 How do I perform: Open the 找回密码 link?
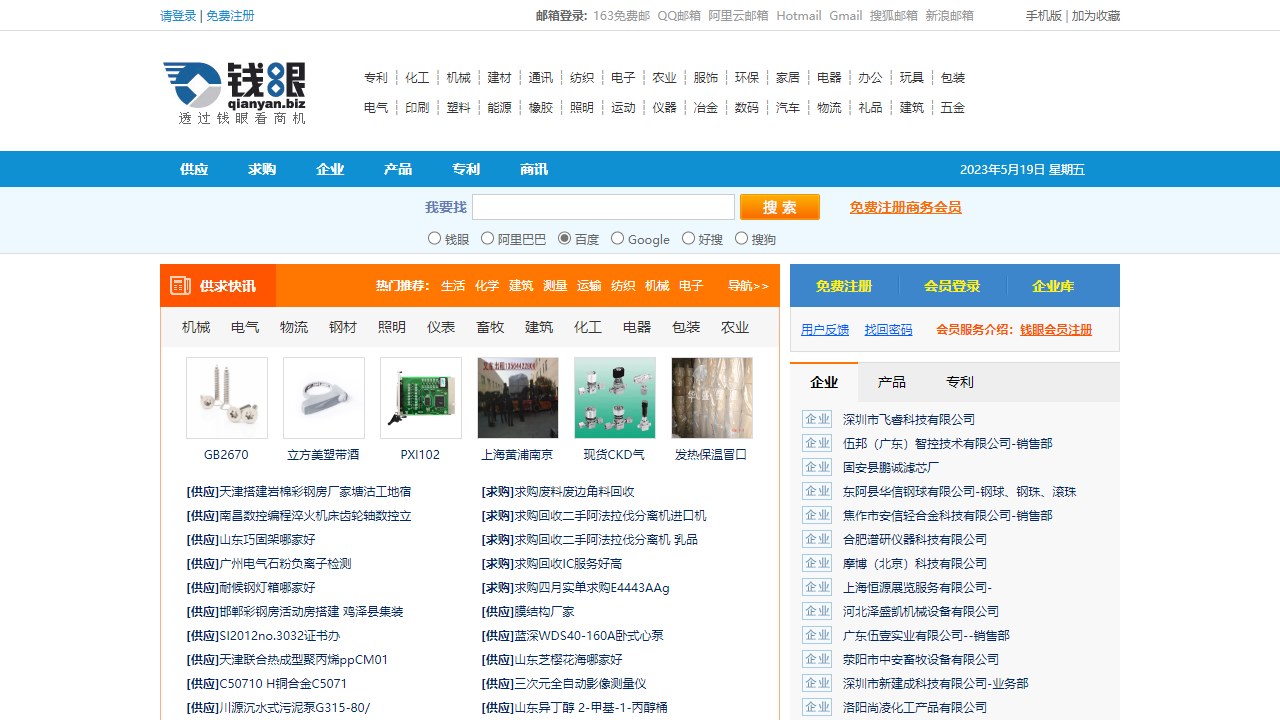coord(888,330)
